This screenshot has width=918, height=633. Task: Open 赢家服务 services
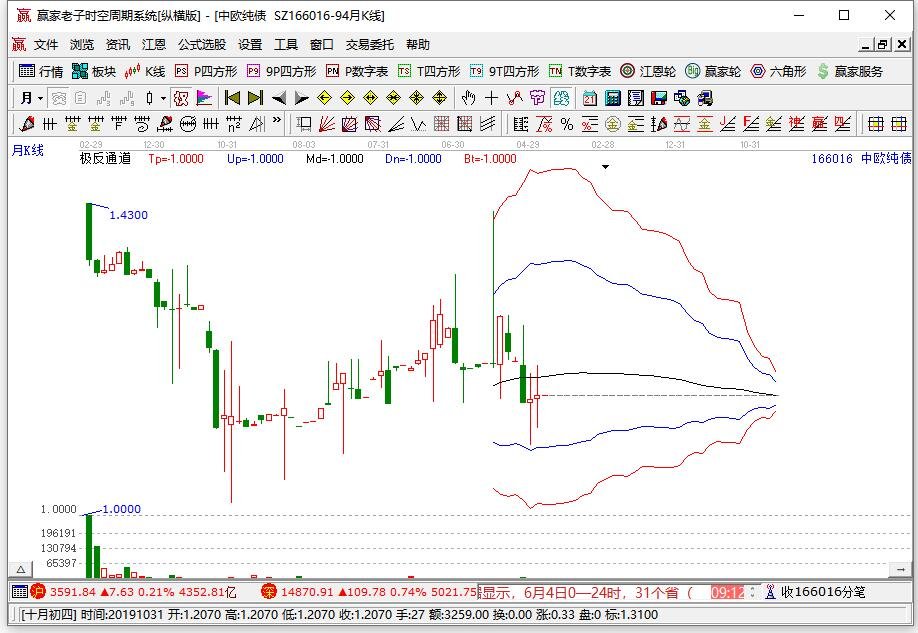pyautogui.click(x=850, y=71)
